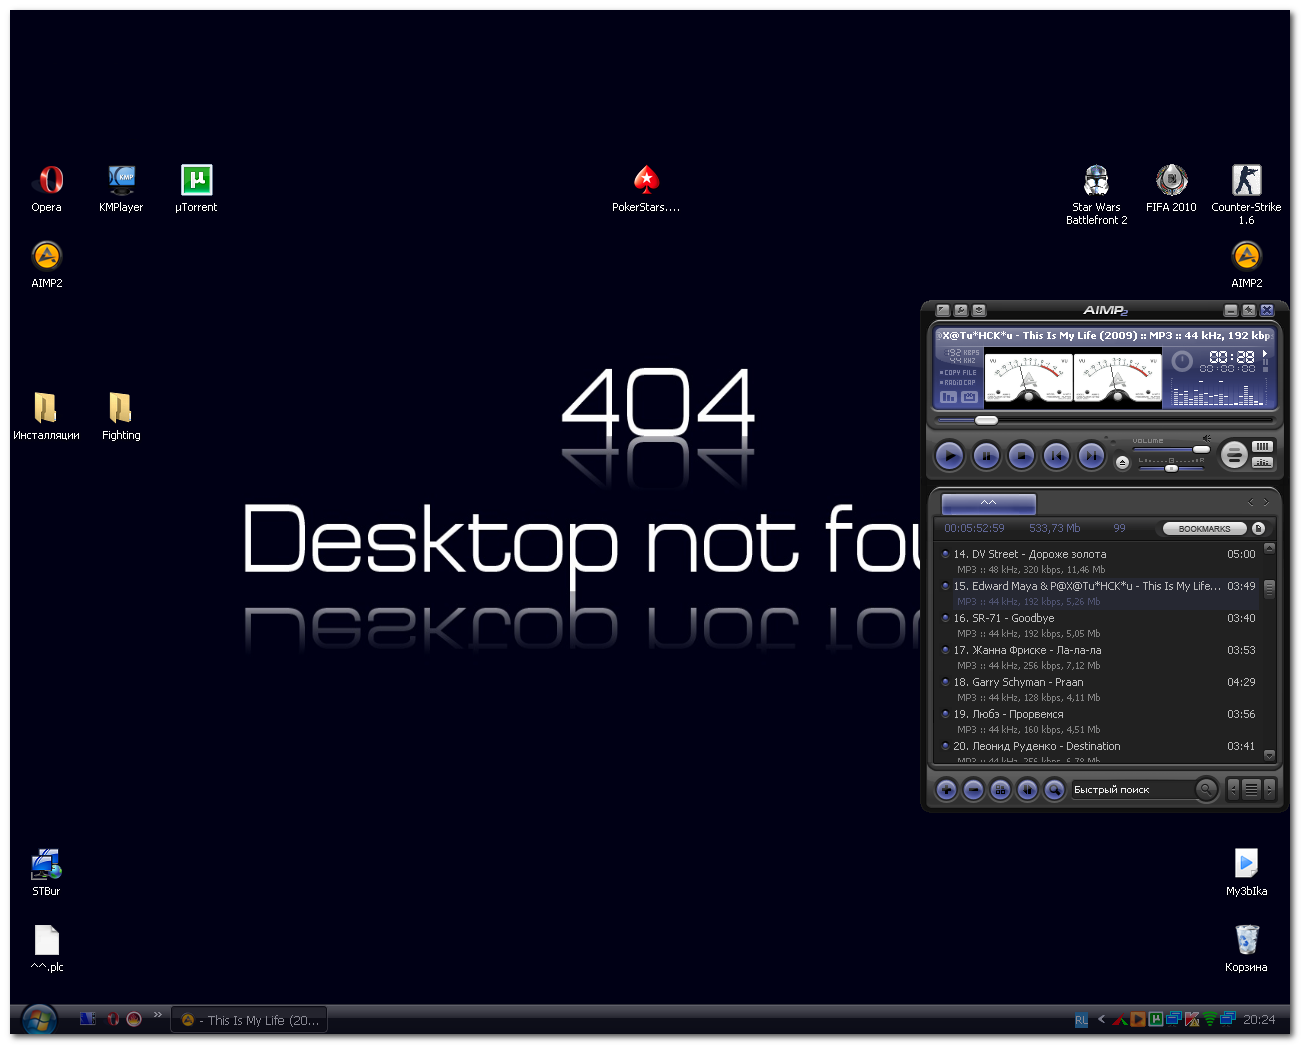Enable RADIO CAP recording in AIMP2

point(958,382)
